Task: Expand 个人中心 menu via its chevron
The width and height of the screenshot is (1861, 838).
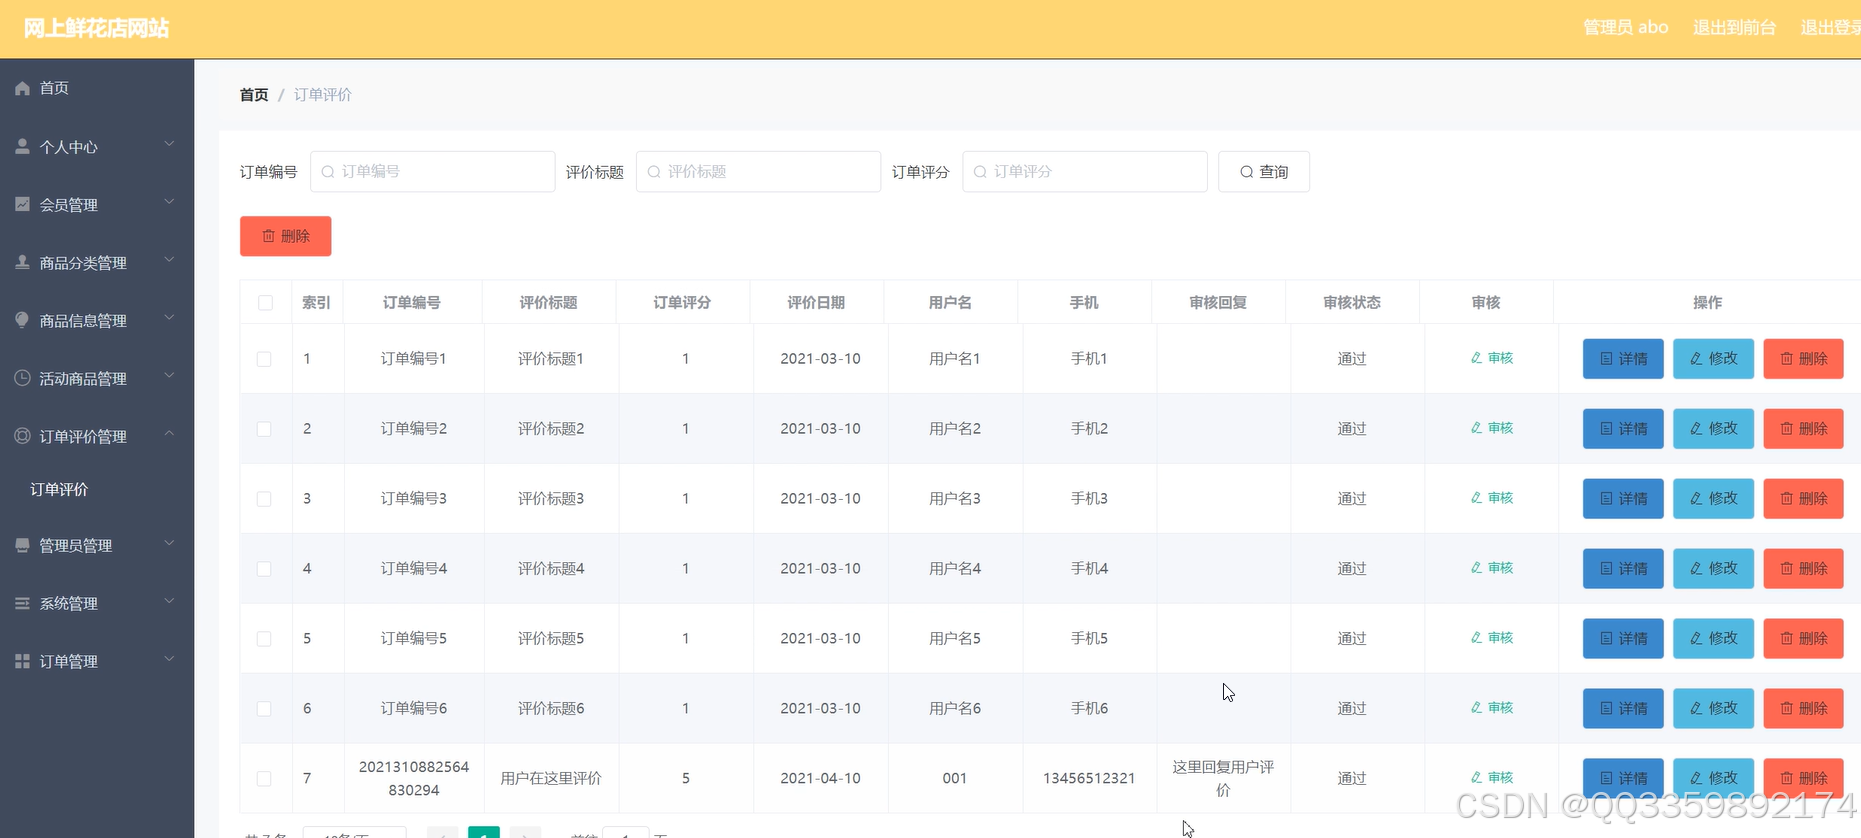Action: pyautogui.click(x=169, y=144)
